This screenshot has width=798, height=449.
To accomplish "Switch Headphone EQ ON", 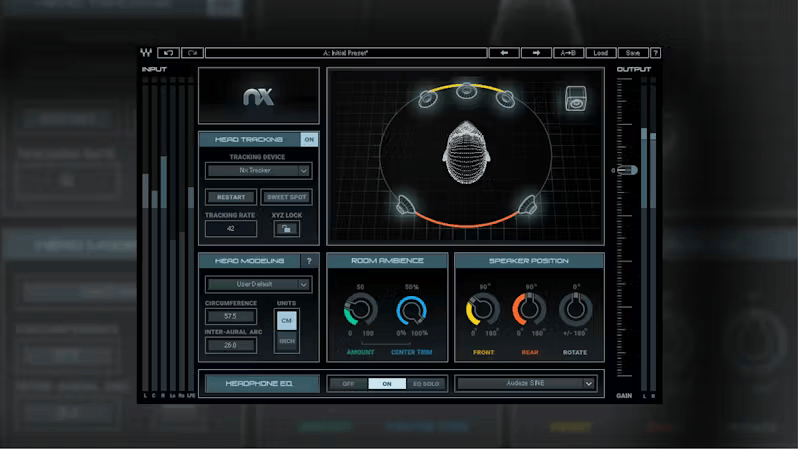I will click(x=387, y=384).
